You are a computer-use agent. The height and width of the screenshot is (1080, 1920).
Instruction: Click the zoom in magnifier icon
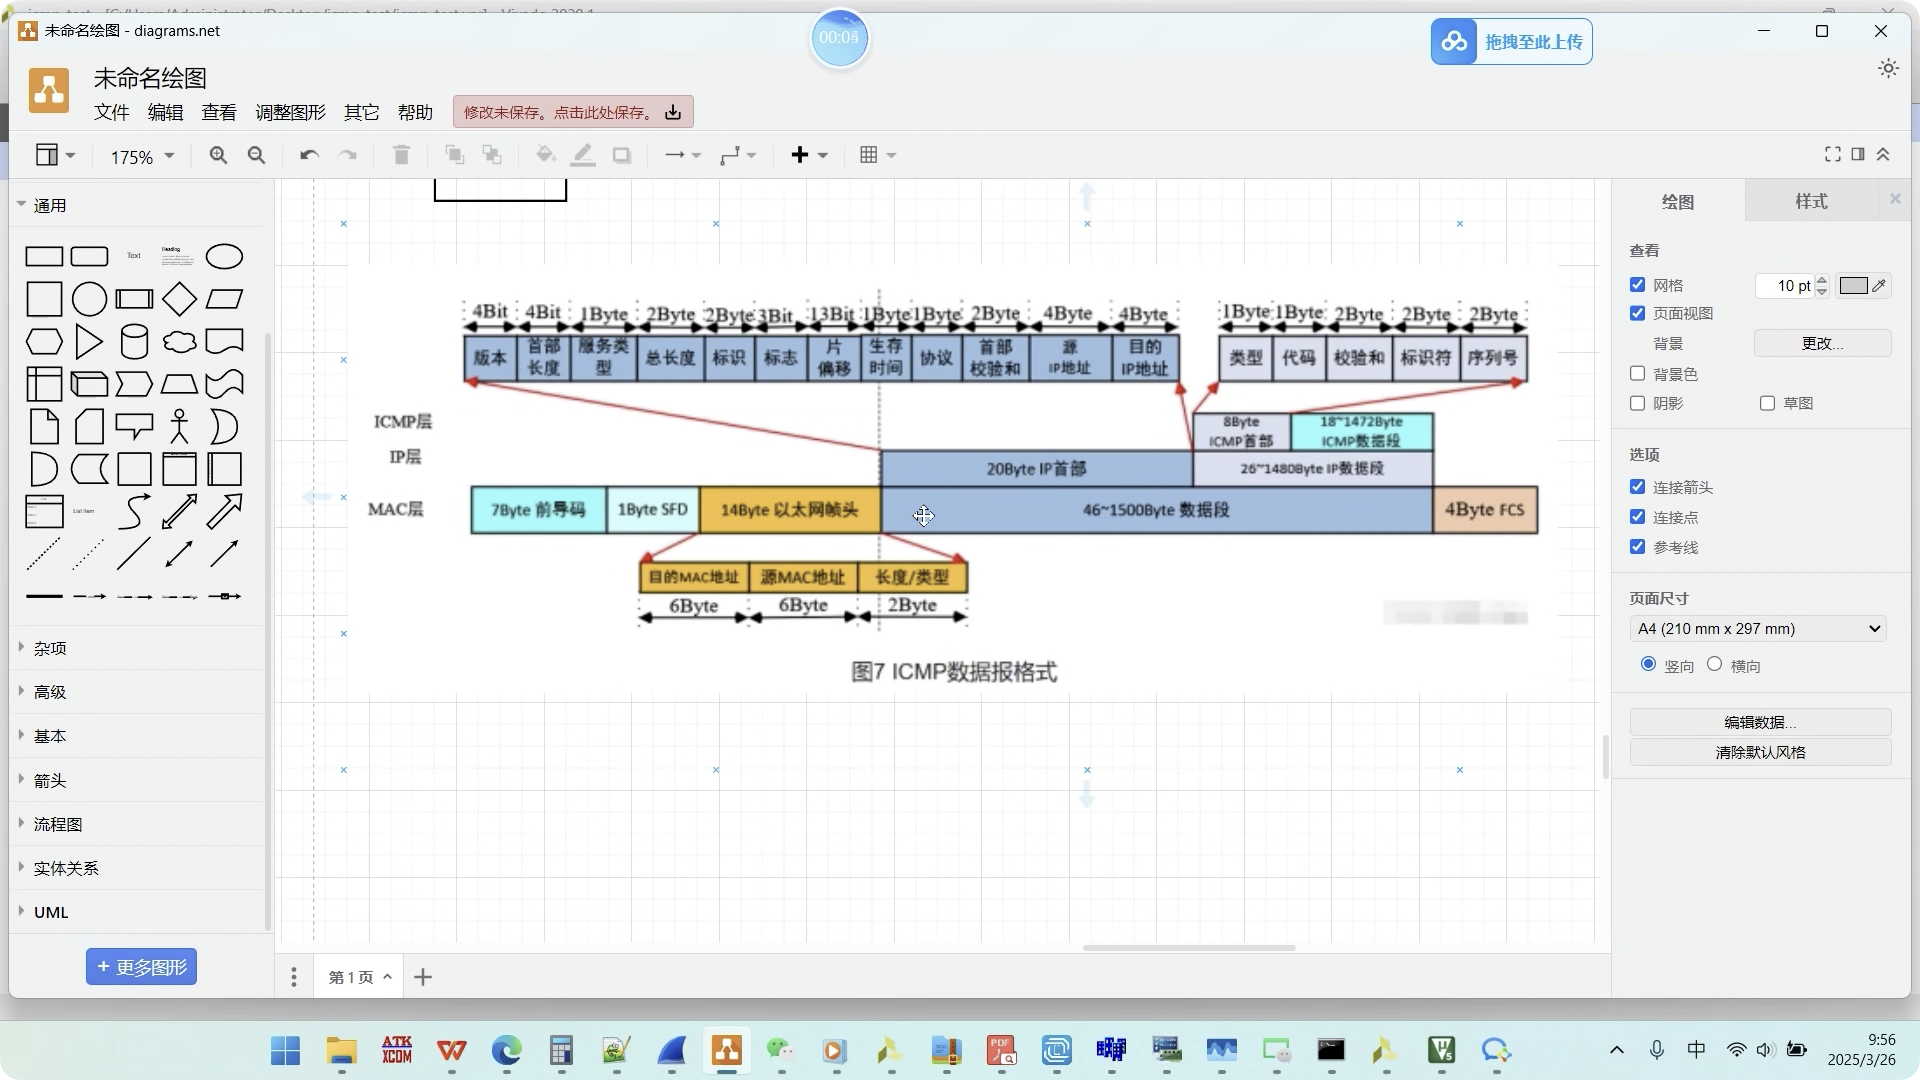218,155
